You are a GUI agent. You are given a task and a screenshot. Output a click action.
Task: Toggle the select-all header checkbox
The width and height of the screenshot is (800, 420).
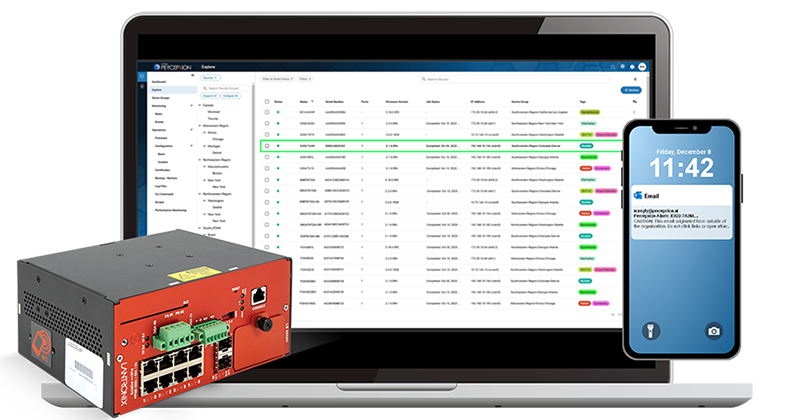coord(267,102)
